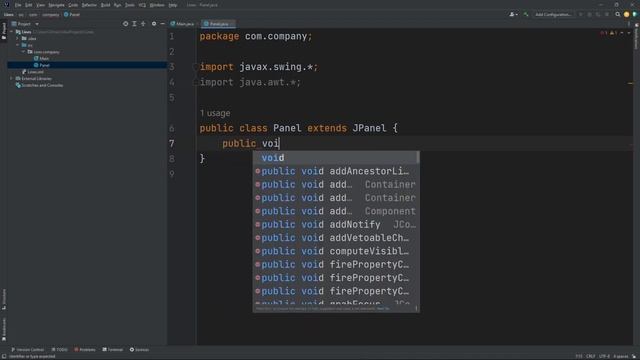Image resolution: width=640 pixels, height=360 pixels.
Task: Click the 1 usage inlay hint
Action: click(215, 113)
